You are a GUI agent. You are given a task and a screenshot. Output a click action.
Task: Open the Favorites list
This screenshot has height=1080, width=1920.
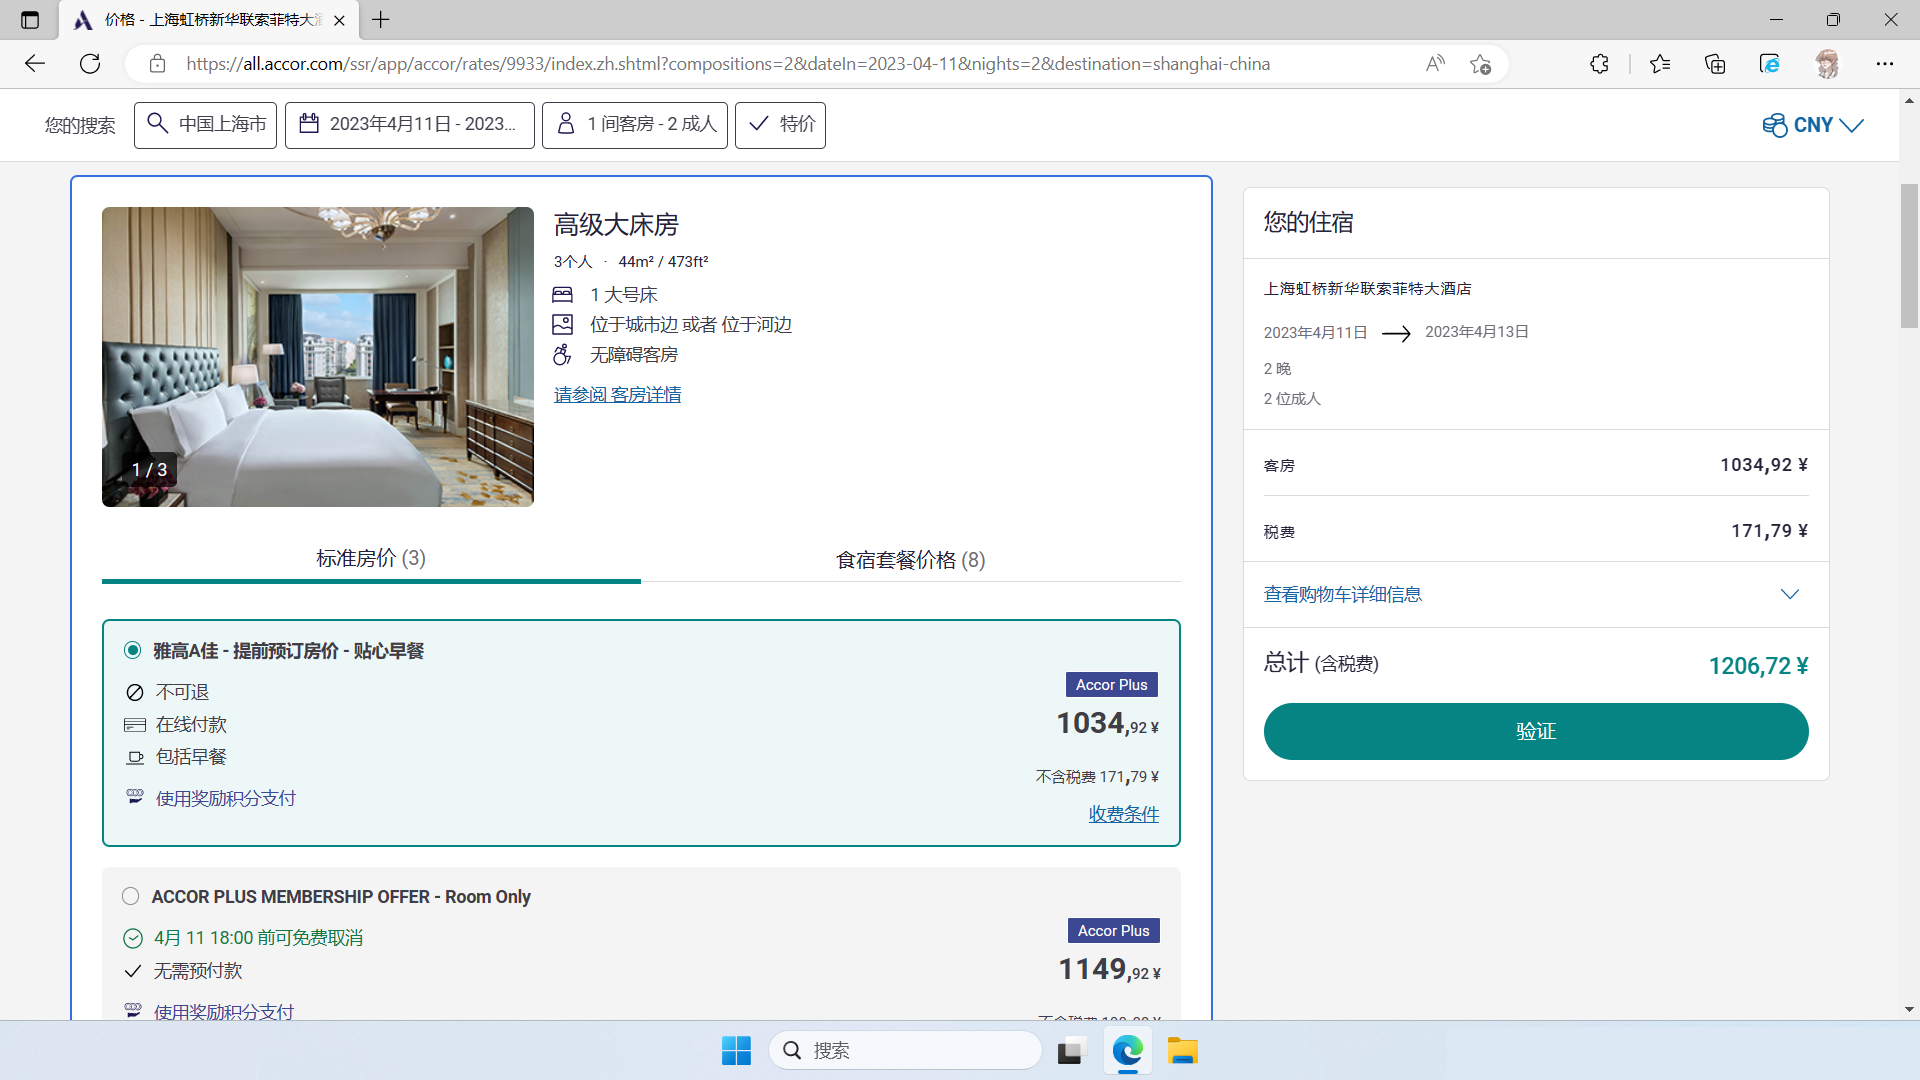1660,64
